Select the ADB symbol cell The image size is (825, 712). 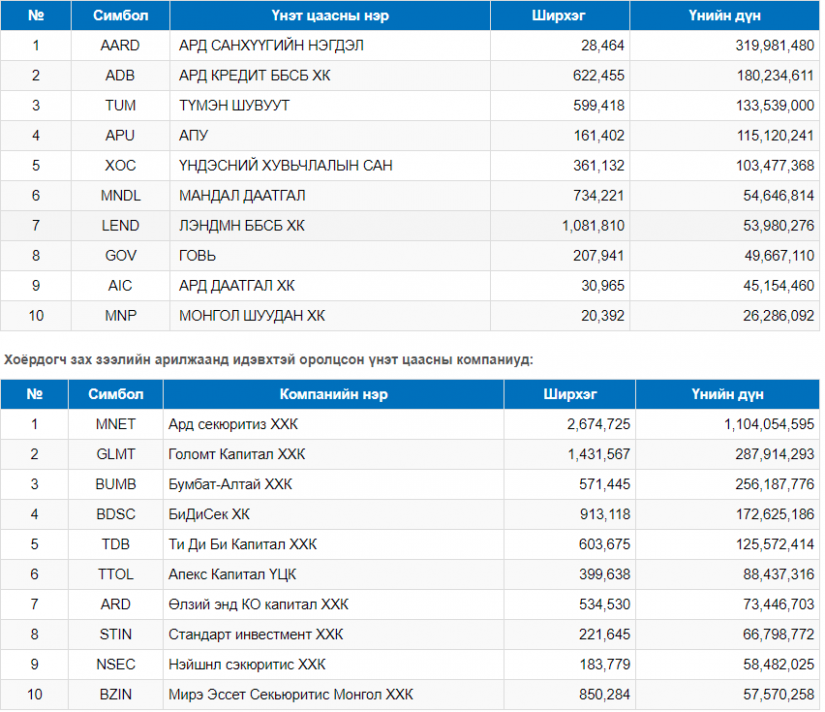click(x=120, y=75)
